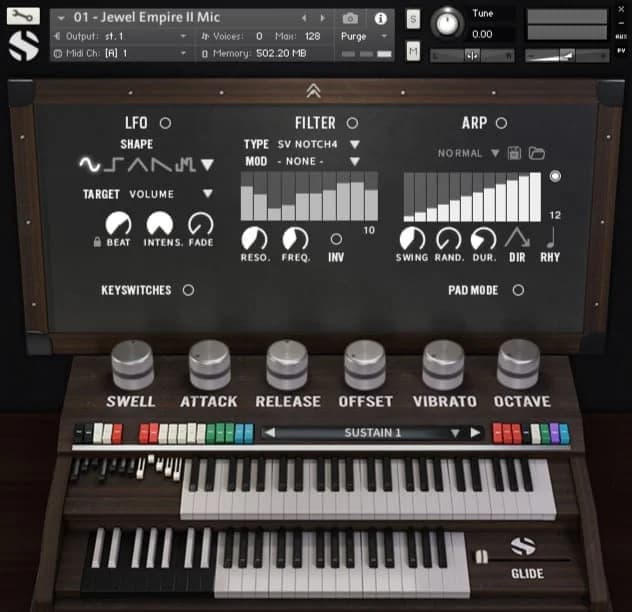
Task: Open the instrument info icon
Action: point(380,18)
